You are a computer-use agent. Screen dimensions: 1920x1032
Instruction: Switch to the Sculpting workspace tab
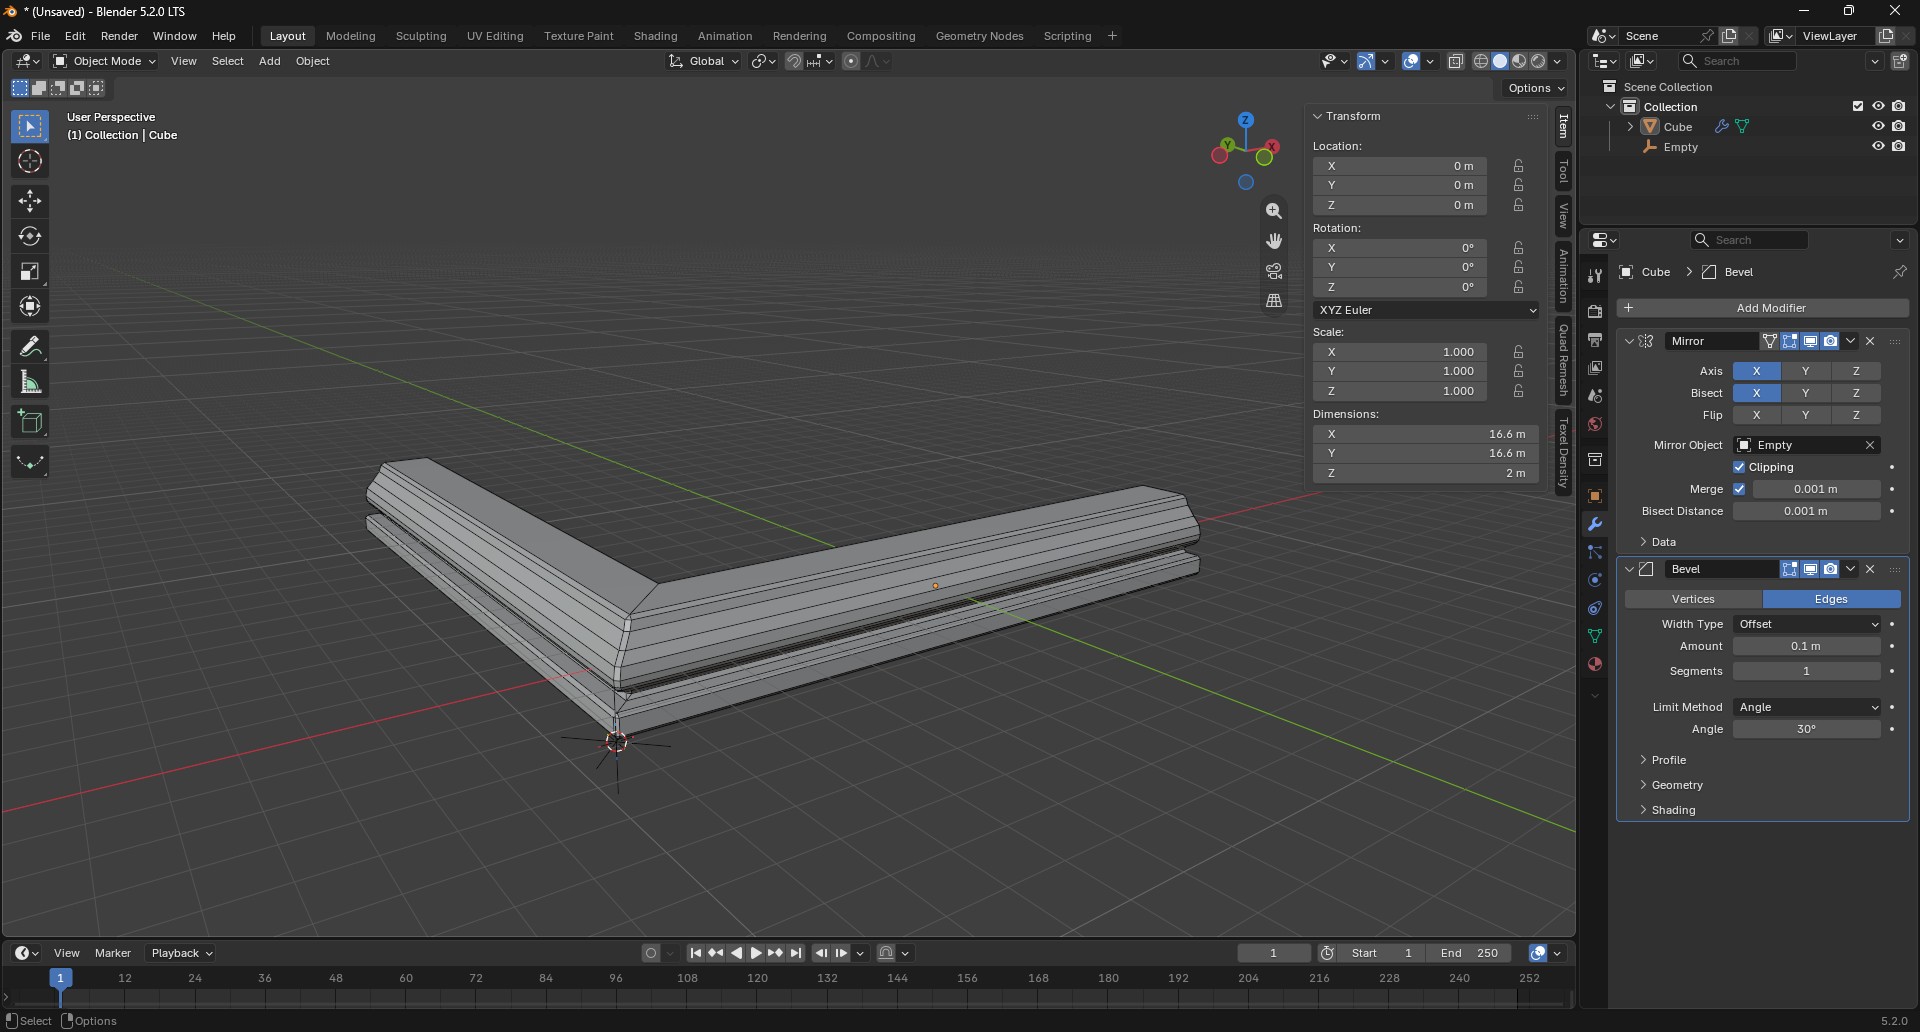click(x=421, y=36)
